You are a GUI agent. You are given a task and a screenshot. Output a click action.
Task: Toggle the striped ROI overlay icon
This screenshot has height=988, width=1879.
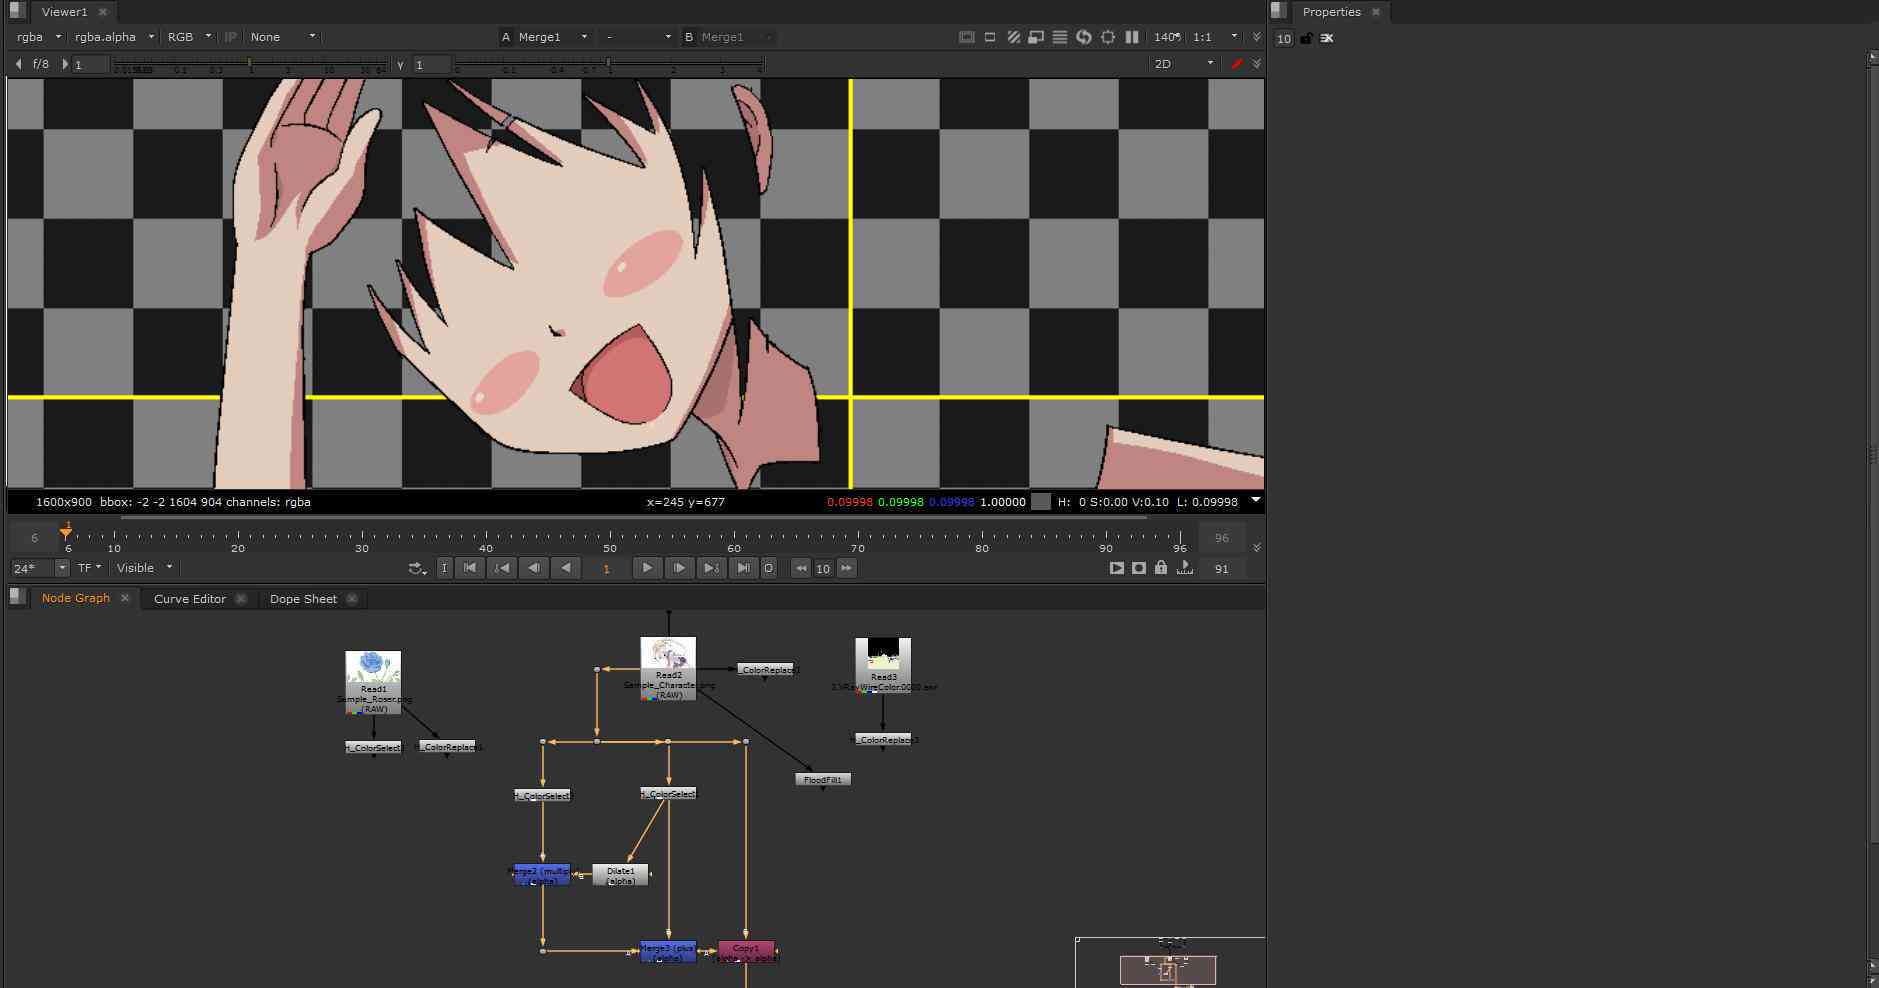tap(1013, 37)
